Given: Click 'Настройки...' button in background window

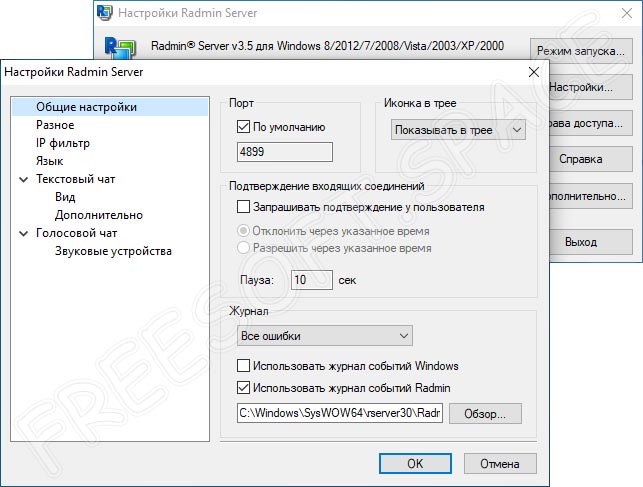Looking at the screenshot, I should (x=591, y=87).
